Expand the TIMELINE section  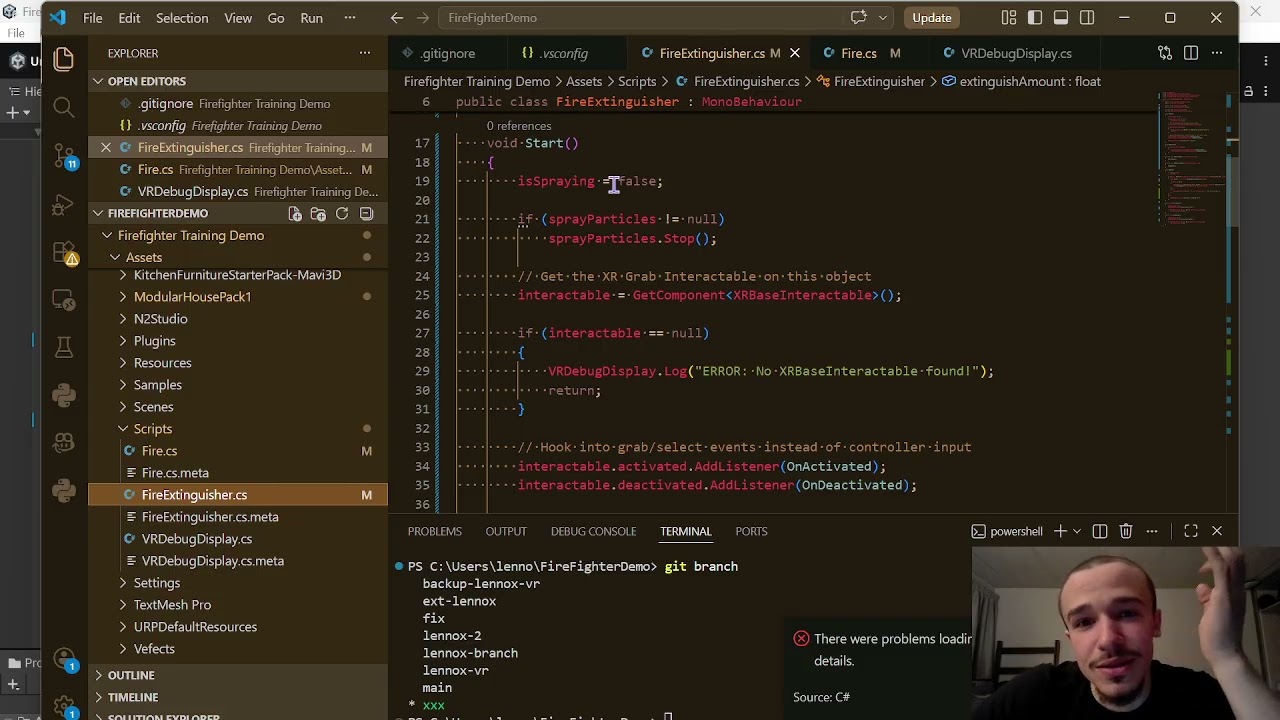tap(98, 697)
